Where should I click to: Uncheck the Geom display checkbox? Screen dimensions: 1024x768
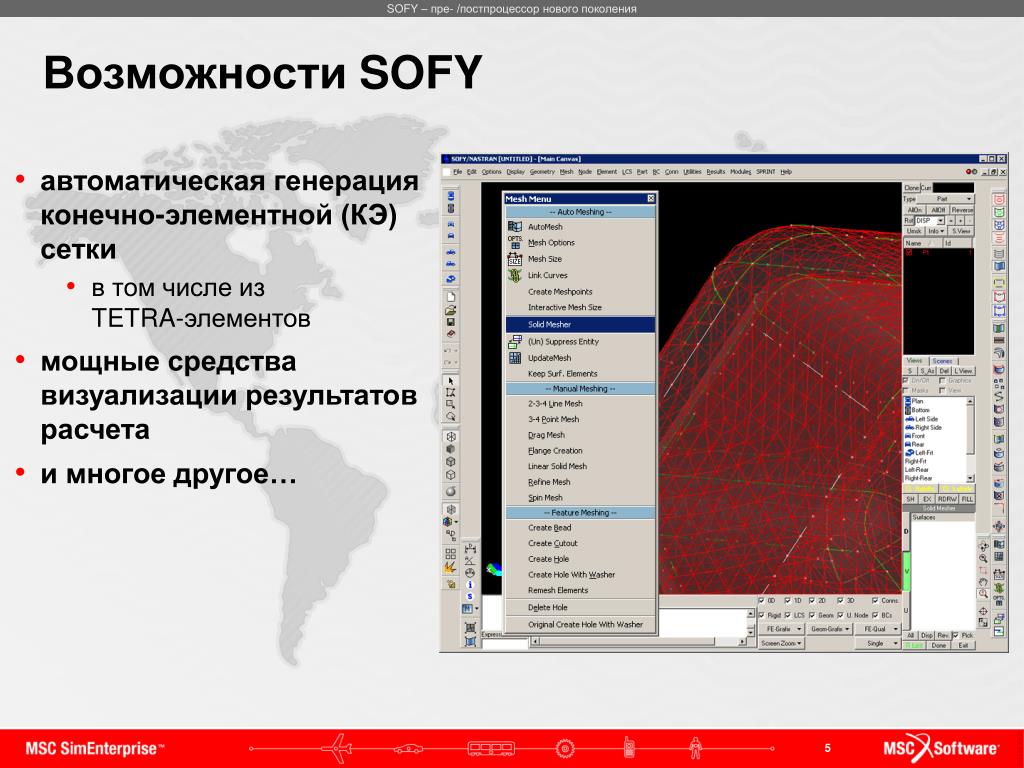pyautogui.click(x=812, y=615)
